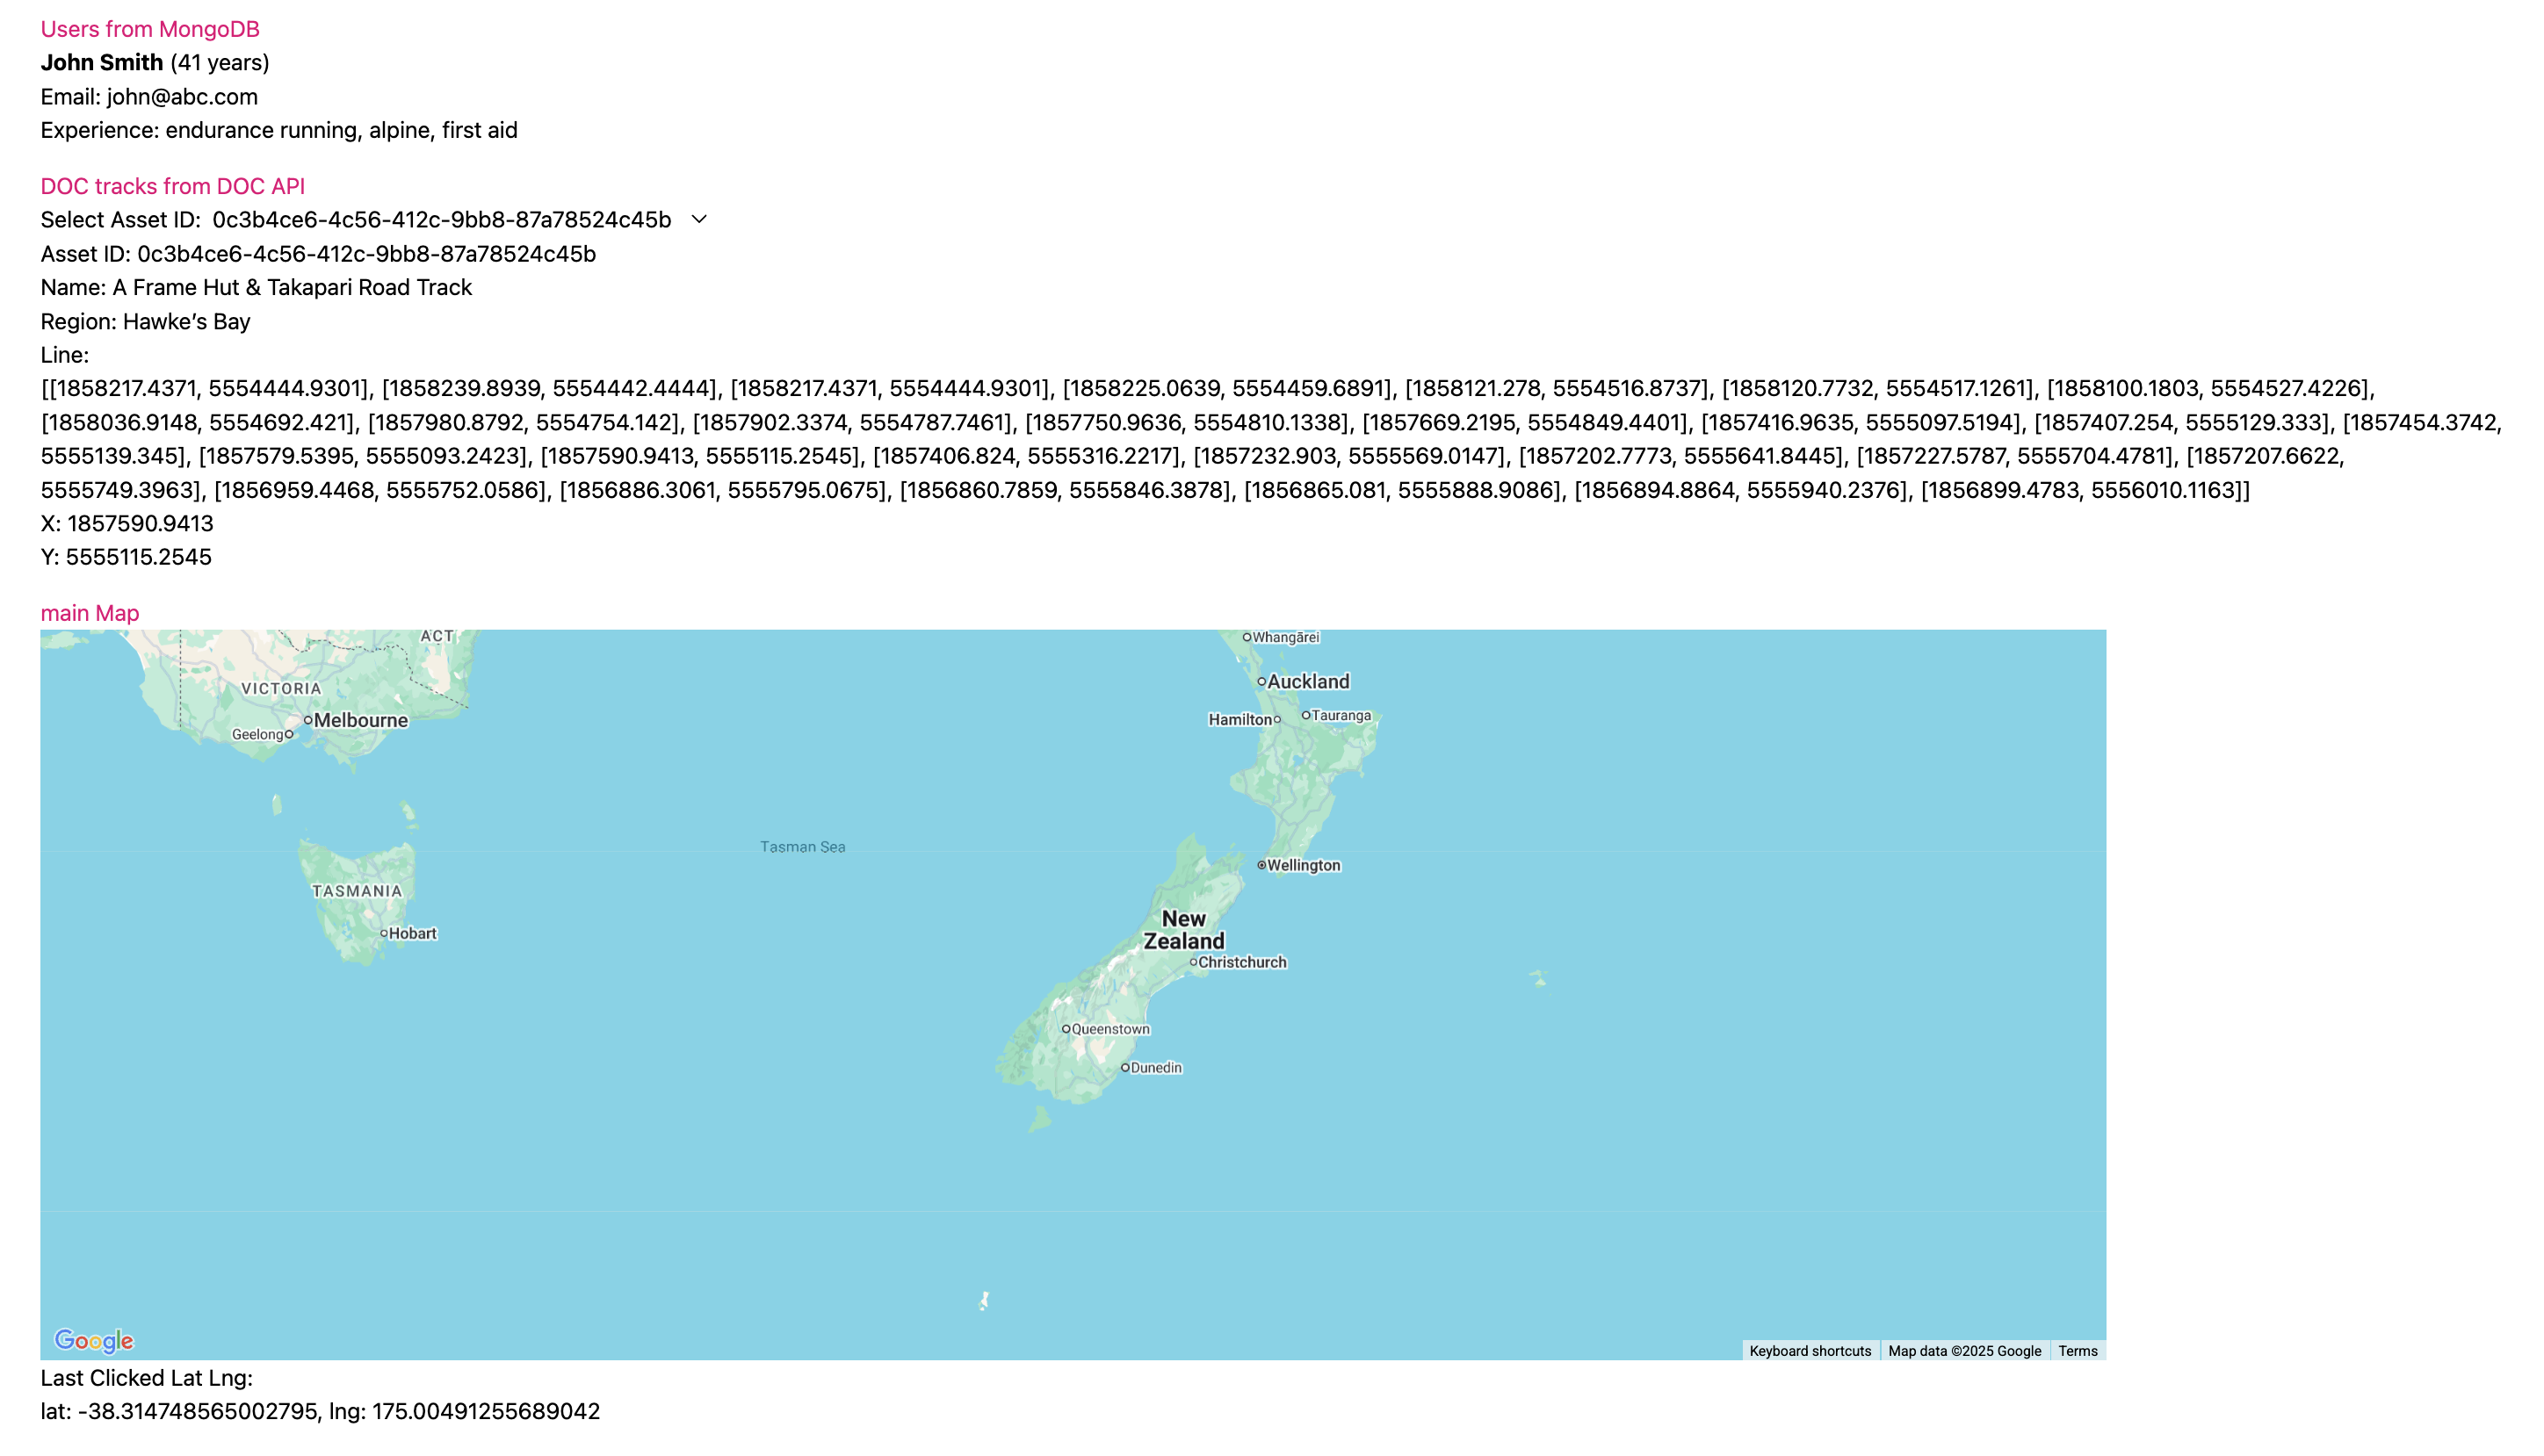
Task: Click the Hobart city marker
Action: point(384,933)
